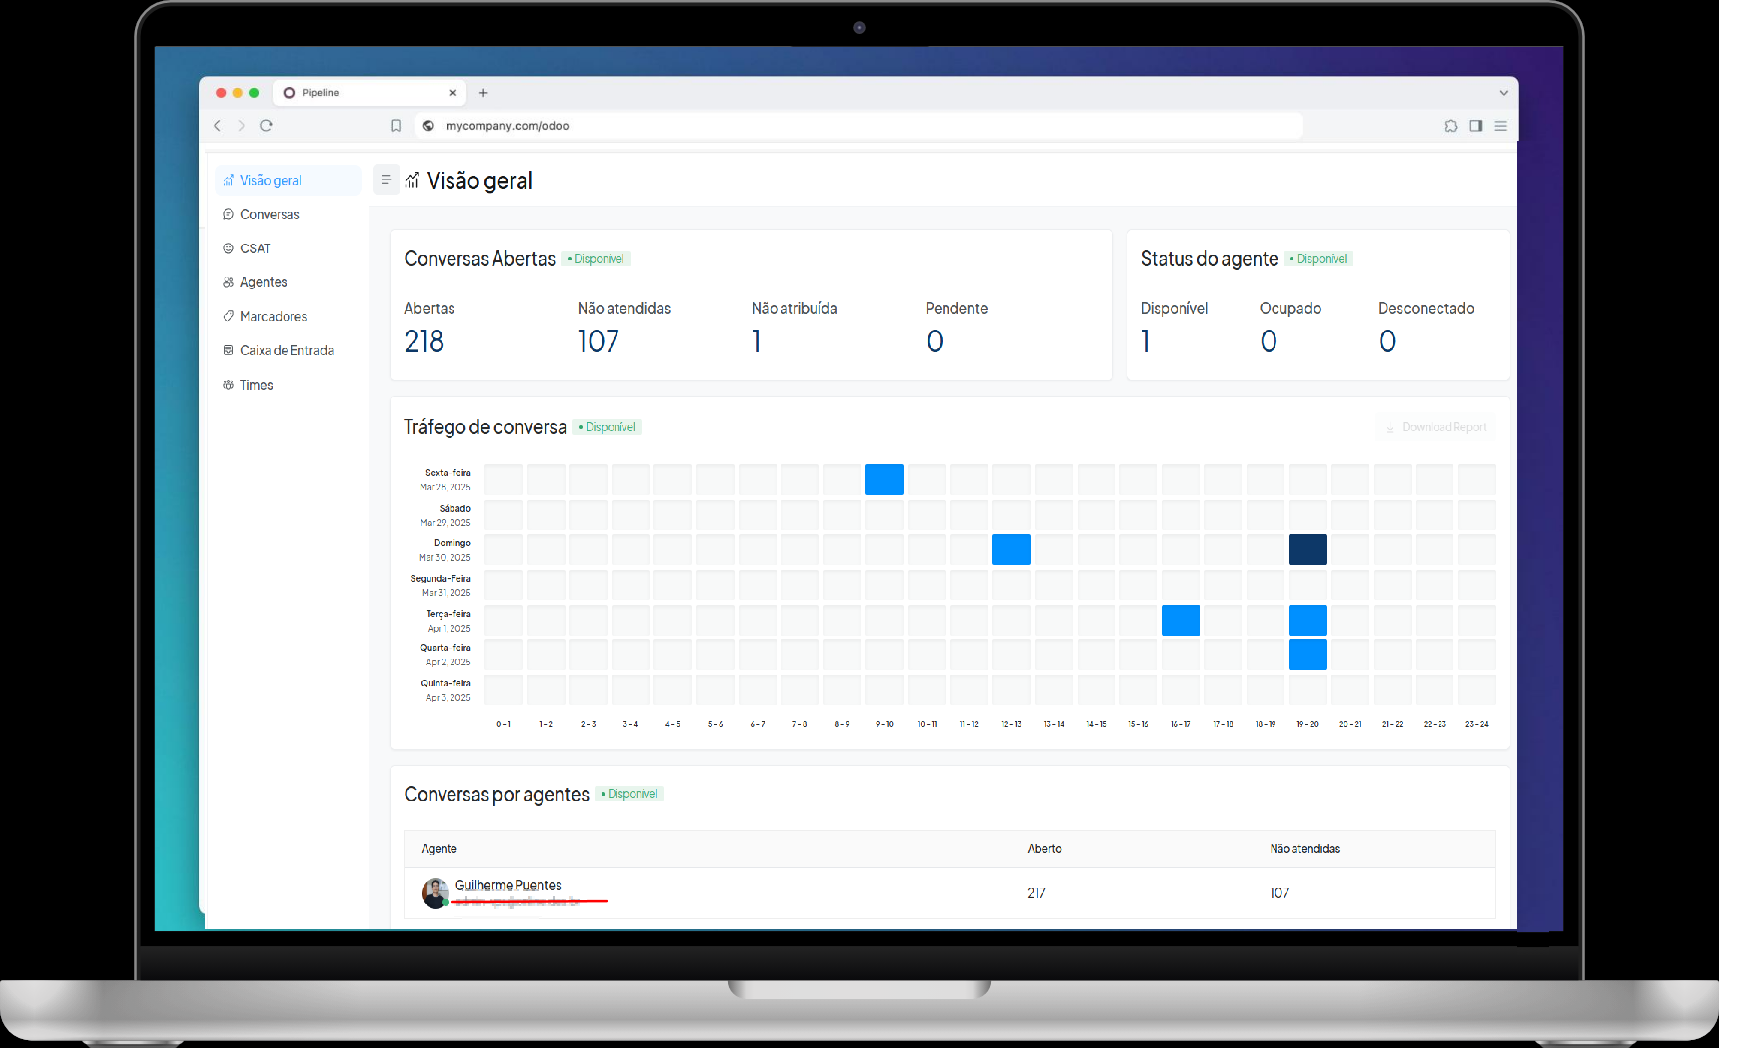Open a new browser tab with plus icon
1760x1048 pixels.
click(x=483, y=92)
